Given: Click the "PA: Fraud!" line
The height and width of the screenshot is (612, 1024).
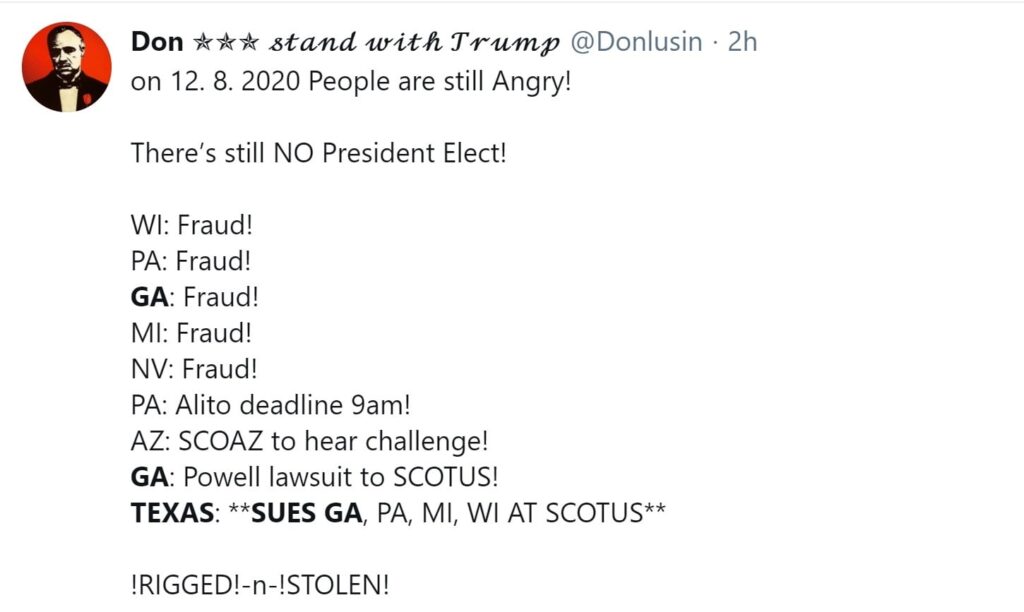Looking at the screenshot, I should coord(191,261).
